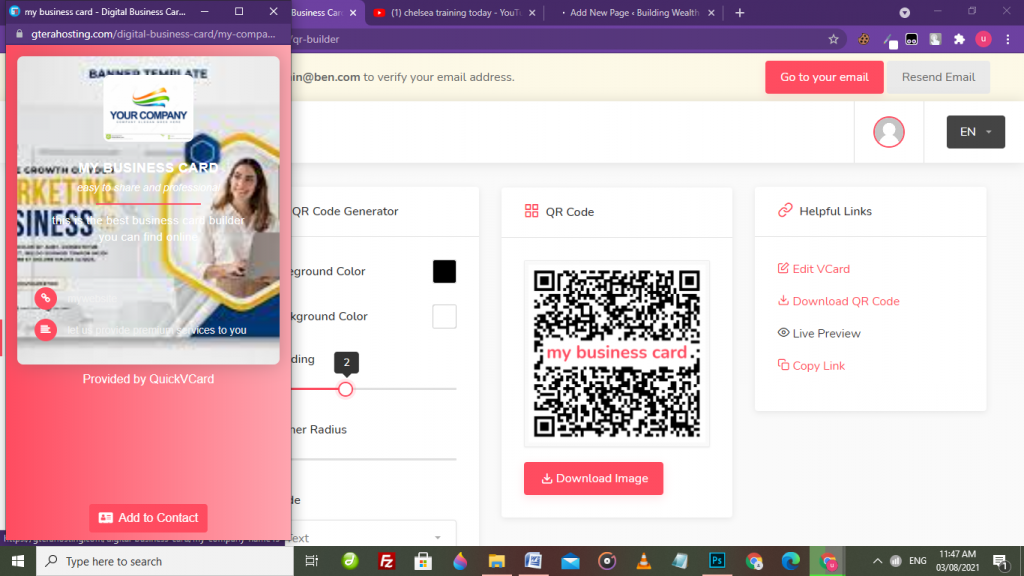Click the Download QR Code arrow icon

[x=783, y=300]
